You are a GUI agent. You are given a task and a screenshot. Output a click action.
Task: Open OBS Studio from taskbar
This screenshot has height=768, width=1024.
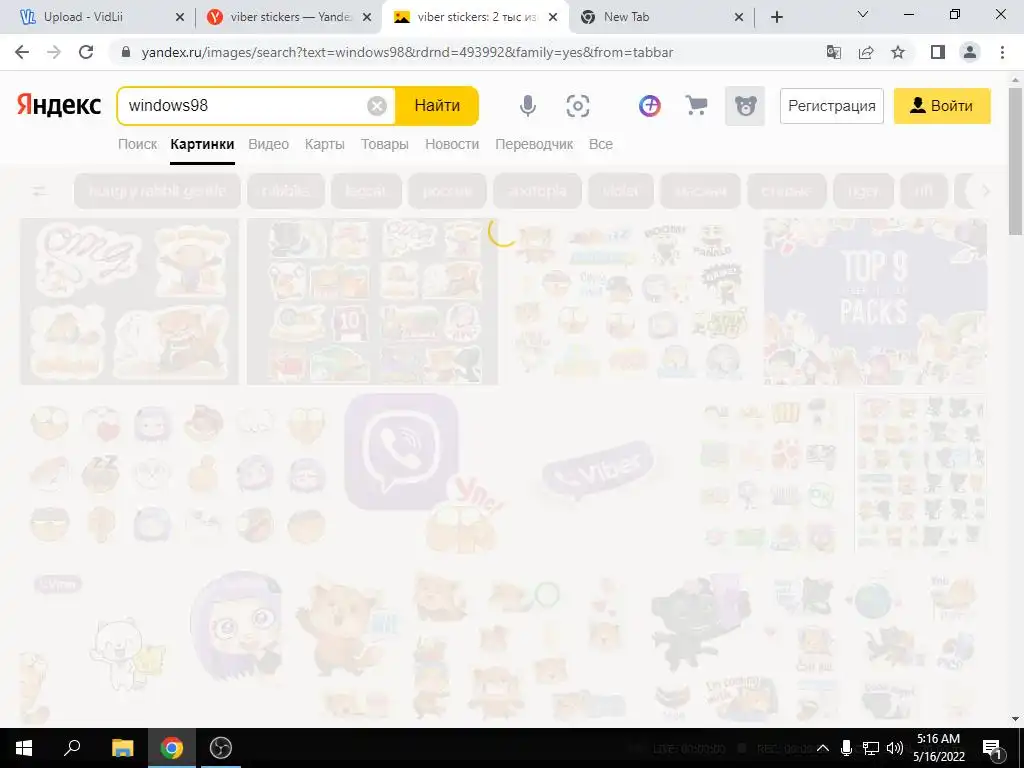point(221,748)
